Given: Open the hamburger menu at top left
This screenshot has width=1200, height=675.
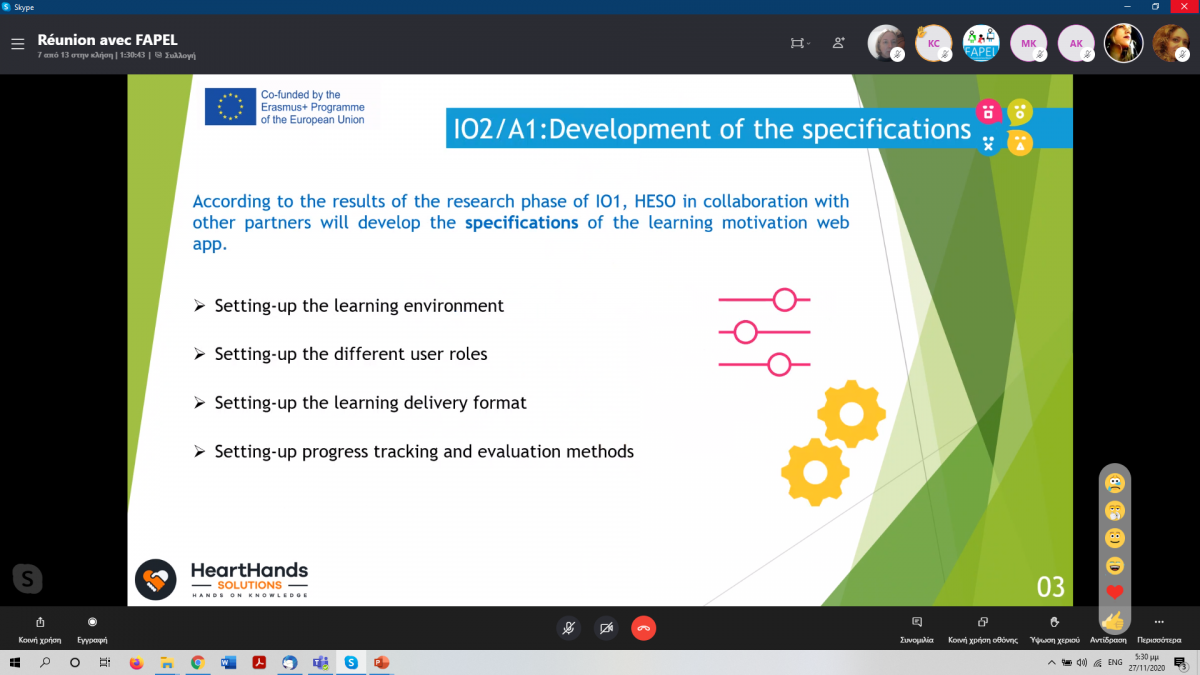Looking at the screenshot, I should coord(17,44).
